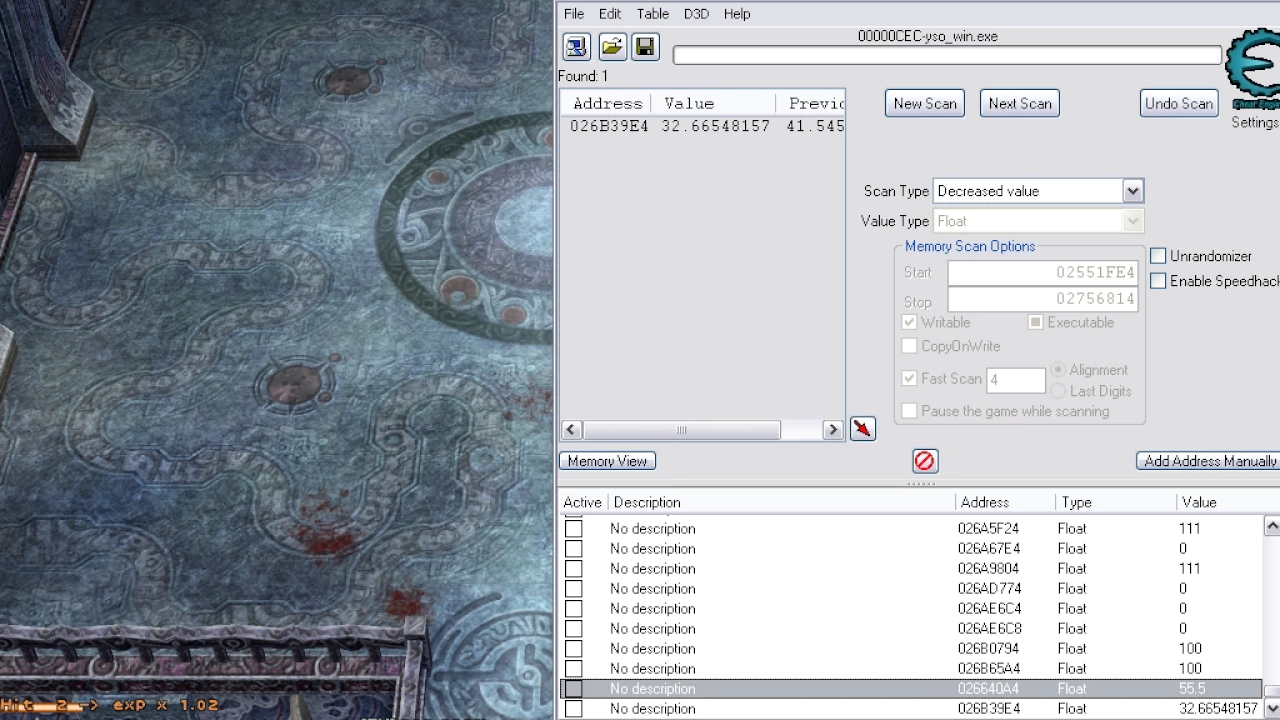The image size is (1280, 720).
Task: Toggle Pause the game while scanning
Action: click(x=909, y=411)
